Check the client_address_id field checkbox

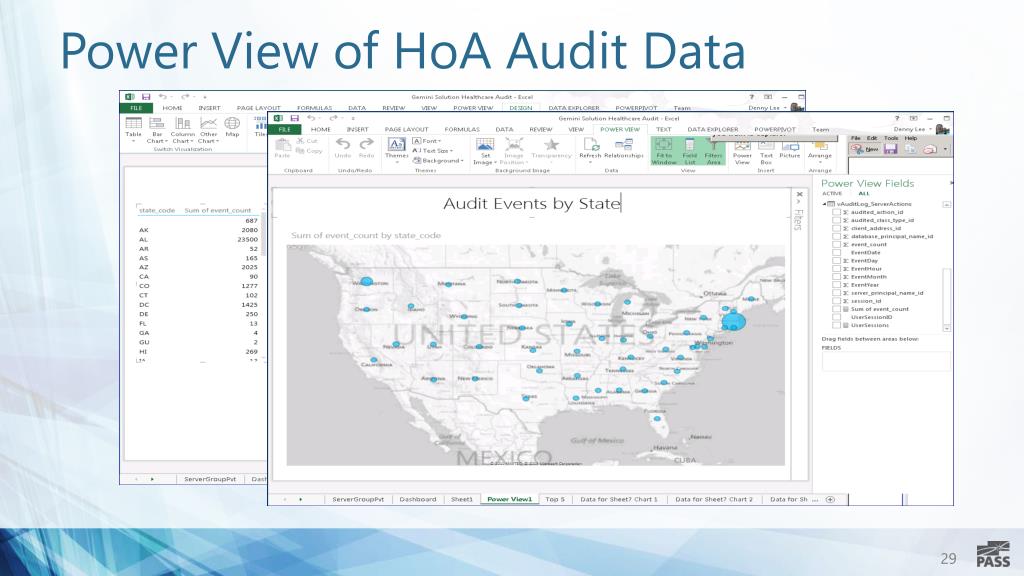[x=836, y=229]
